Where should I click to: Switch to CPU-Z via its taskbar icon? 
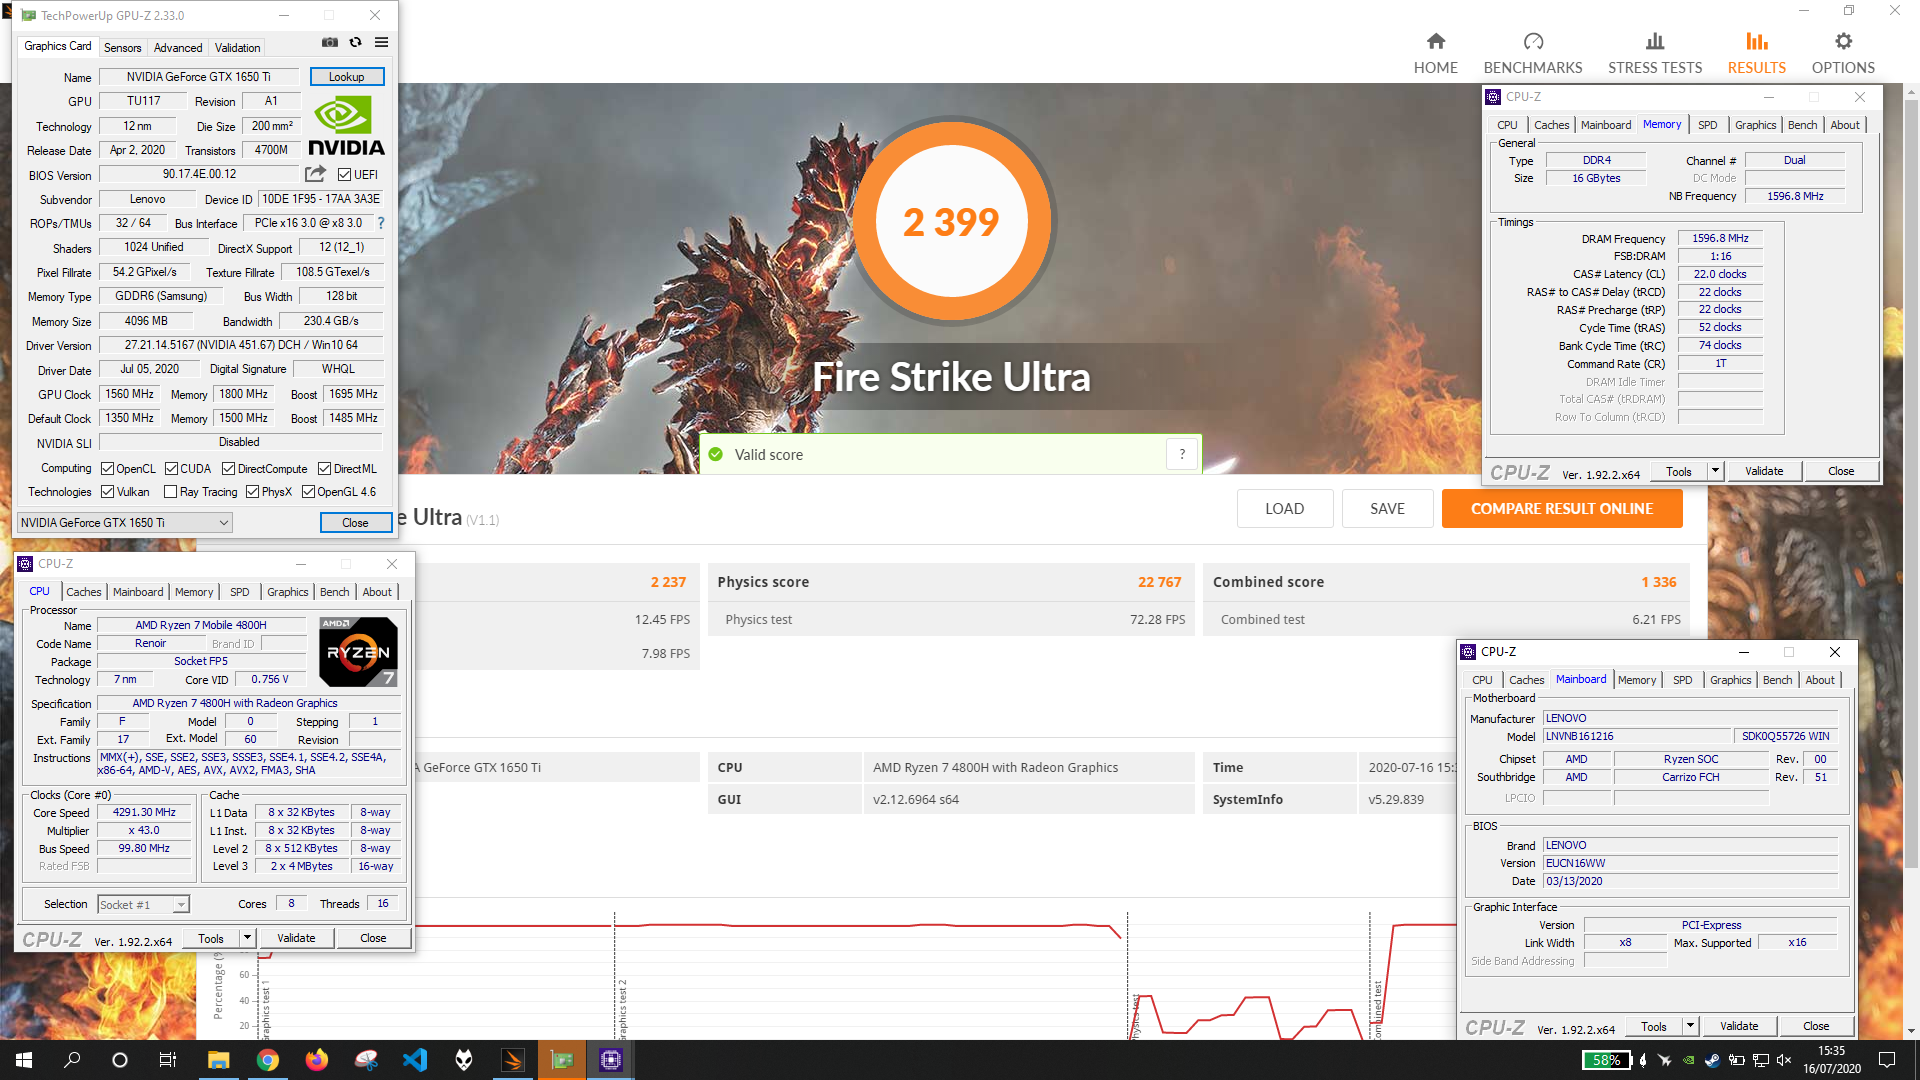[x=611, y=1060]
